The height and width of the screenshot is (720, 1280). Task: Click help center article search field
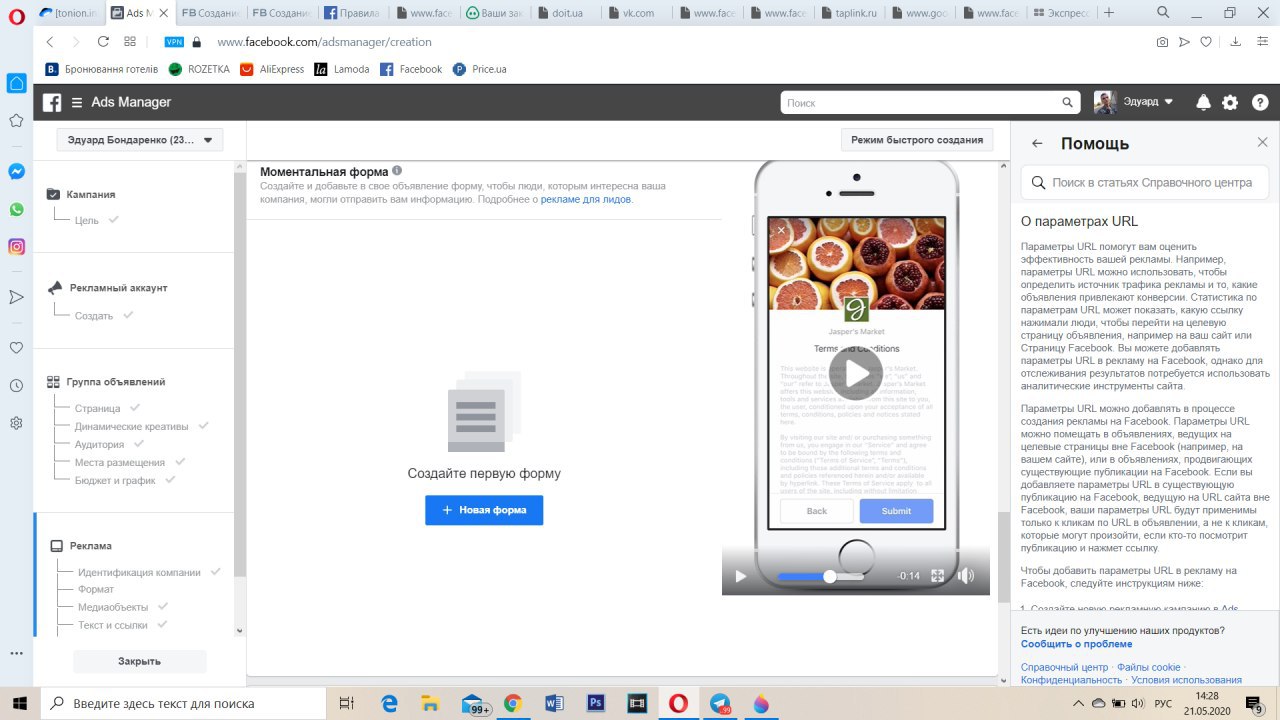(1145, 183)
